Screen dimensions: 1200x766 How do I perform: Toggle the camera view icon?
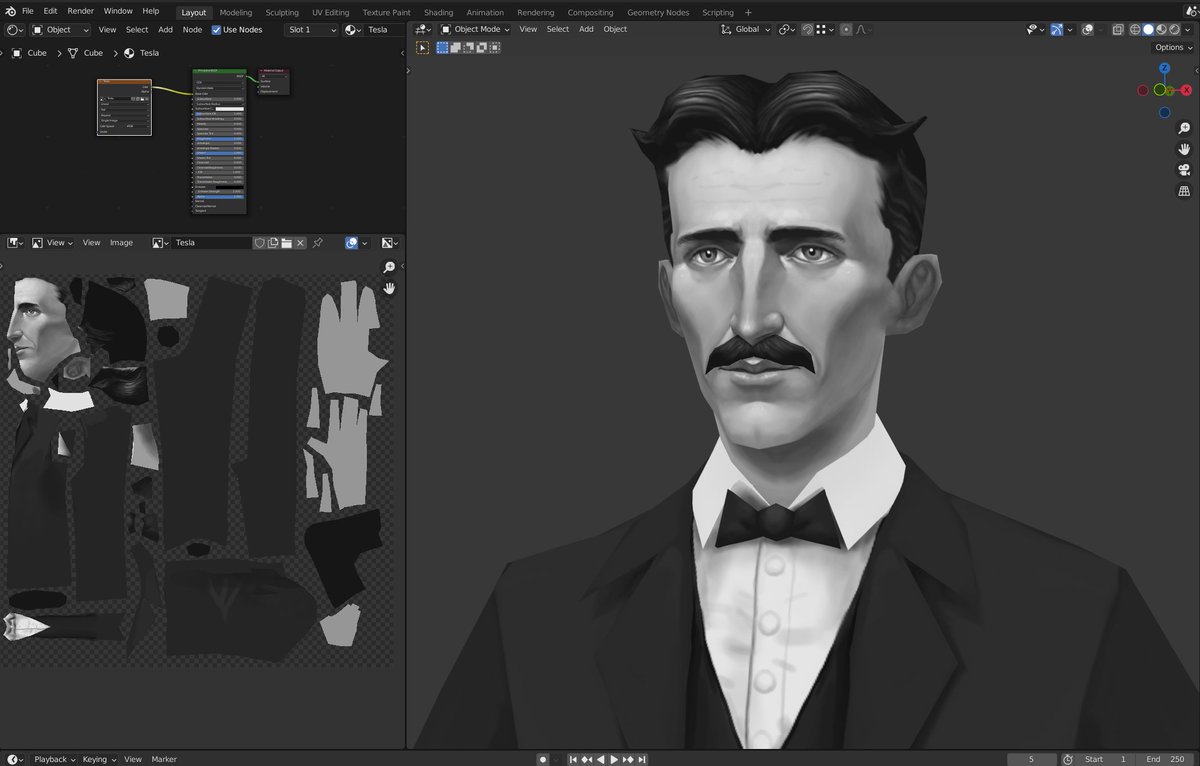(x=1184, y=170)
